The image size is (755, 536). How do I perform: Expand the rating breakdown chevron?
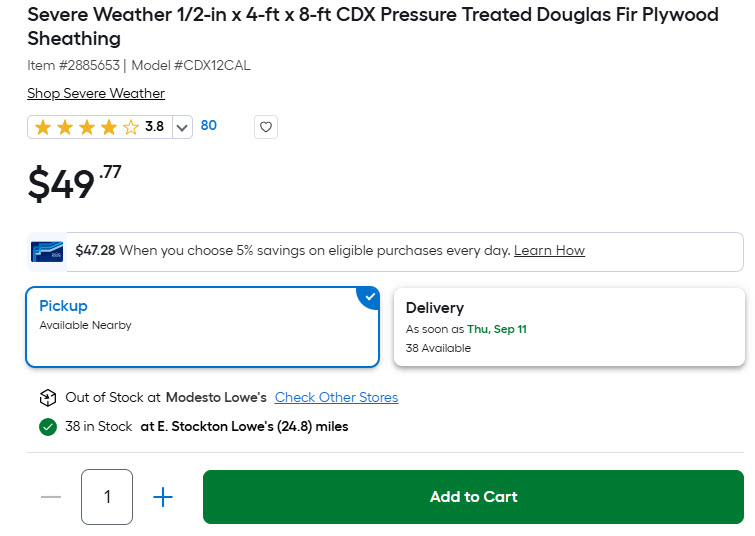pyautogui.click(x=182, y=128)
